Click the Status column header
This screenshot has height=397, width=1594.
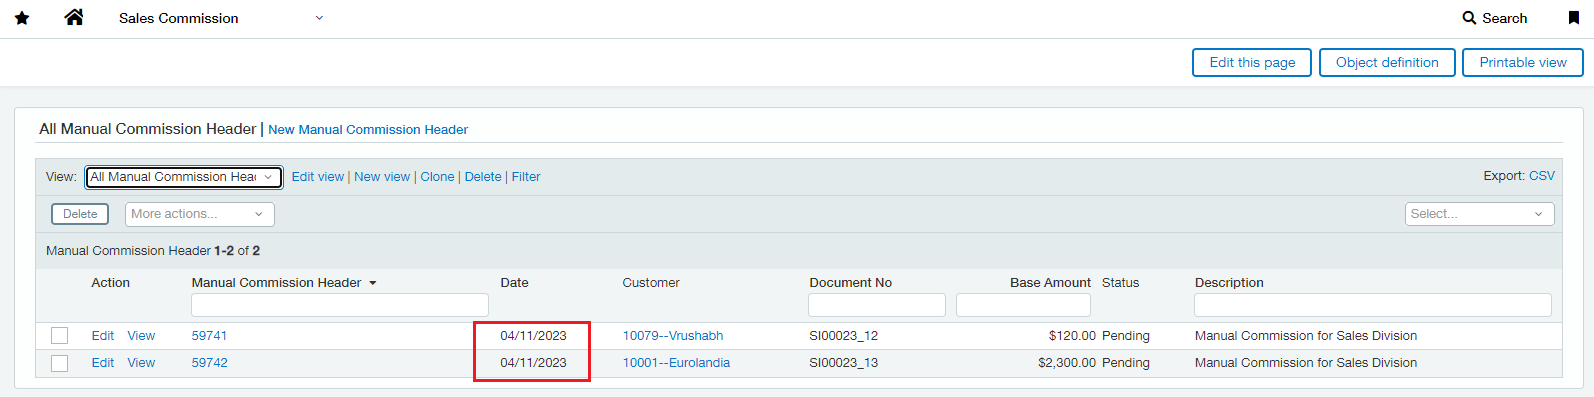click(1120, 283)
